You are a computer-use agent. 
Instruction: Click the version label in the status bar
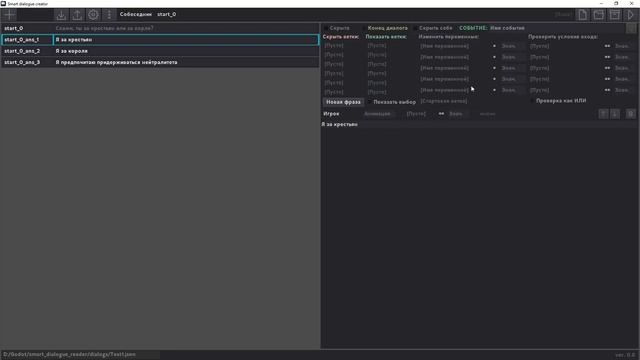pos(625,355)
